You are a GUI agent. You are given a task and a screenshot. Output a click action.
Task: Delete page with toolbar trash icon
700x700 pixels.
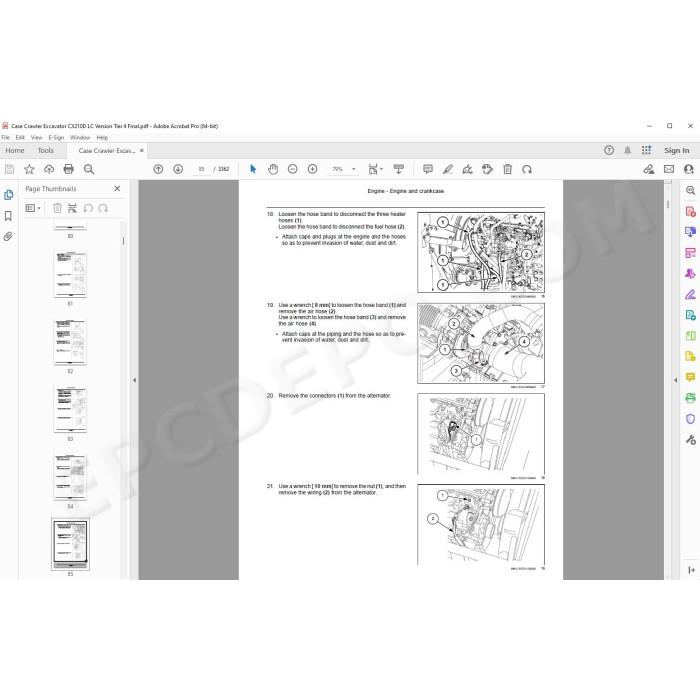508,169
